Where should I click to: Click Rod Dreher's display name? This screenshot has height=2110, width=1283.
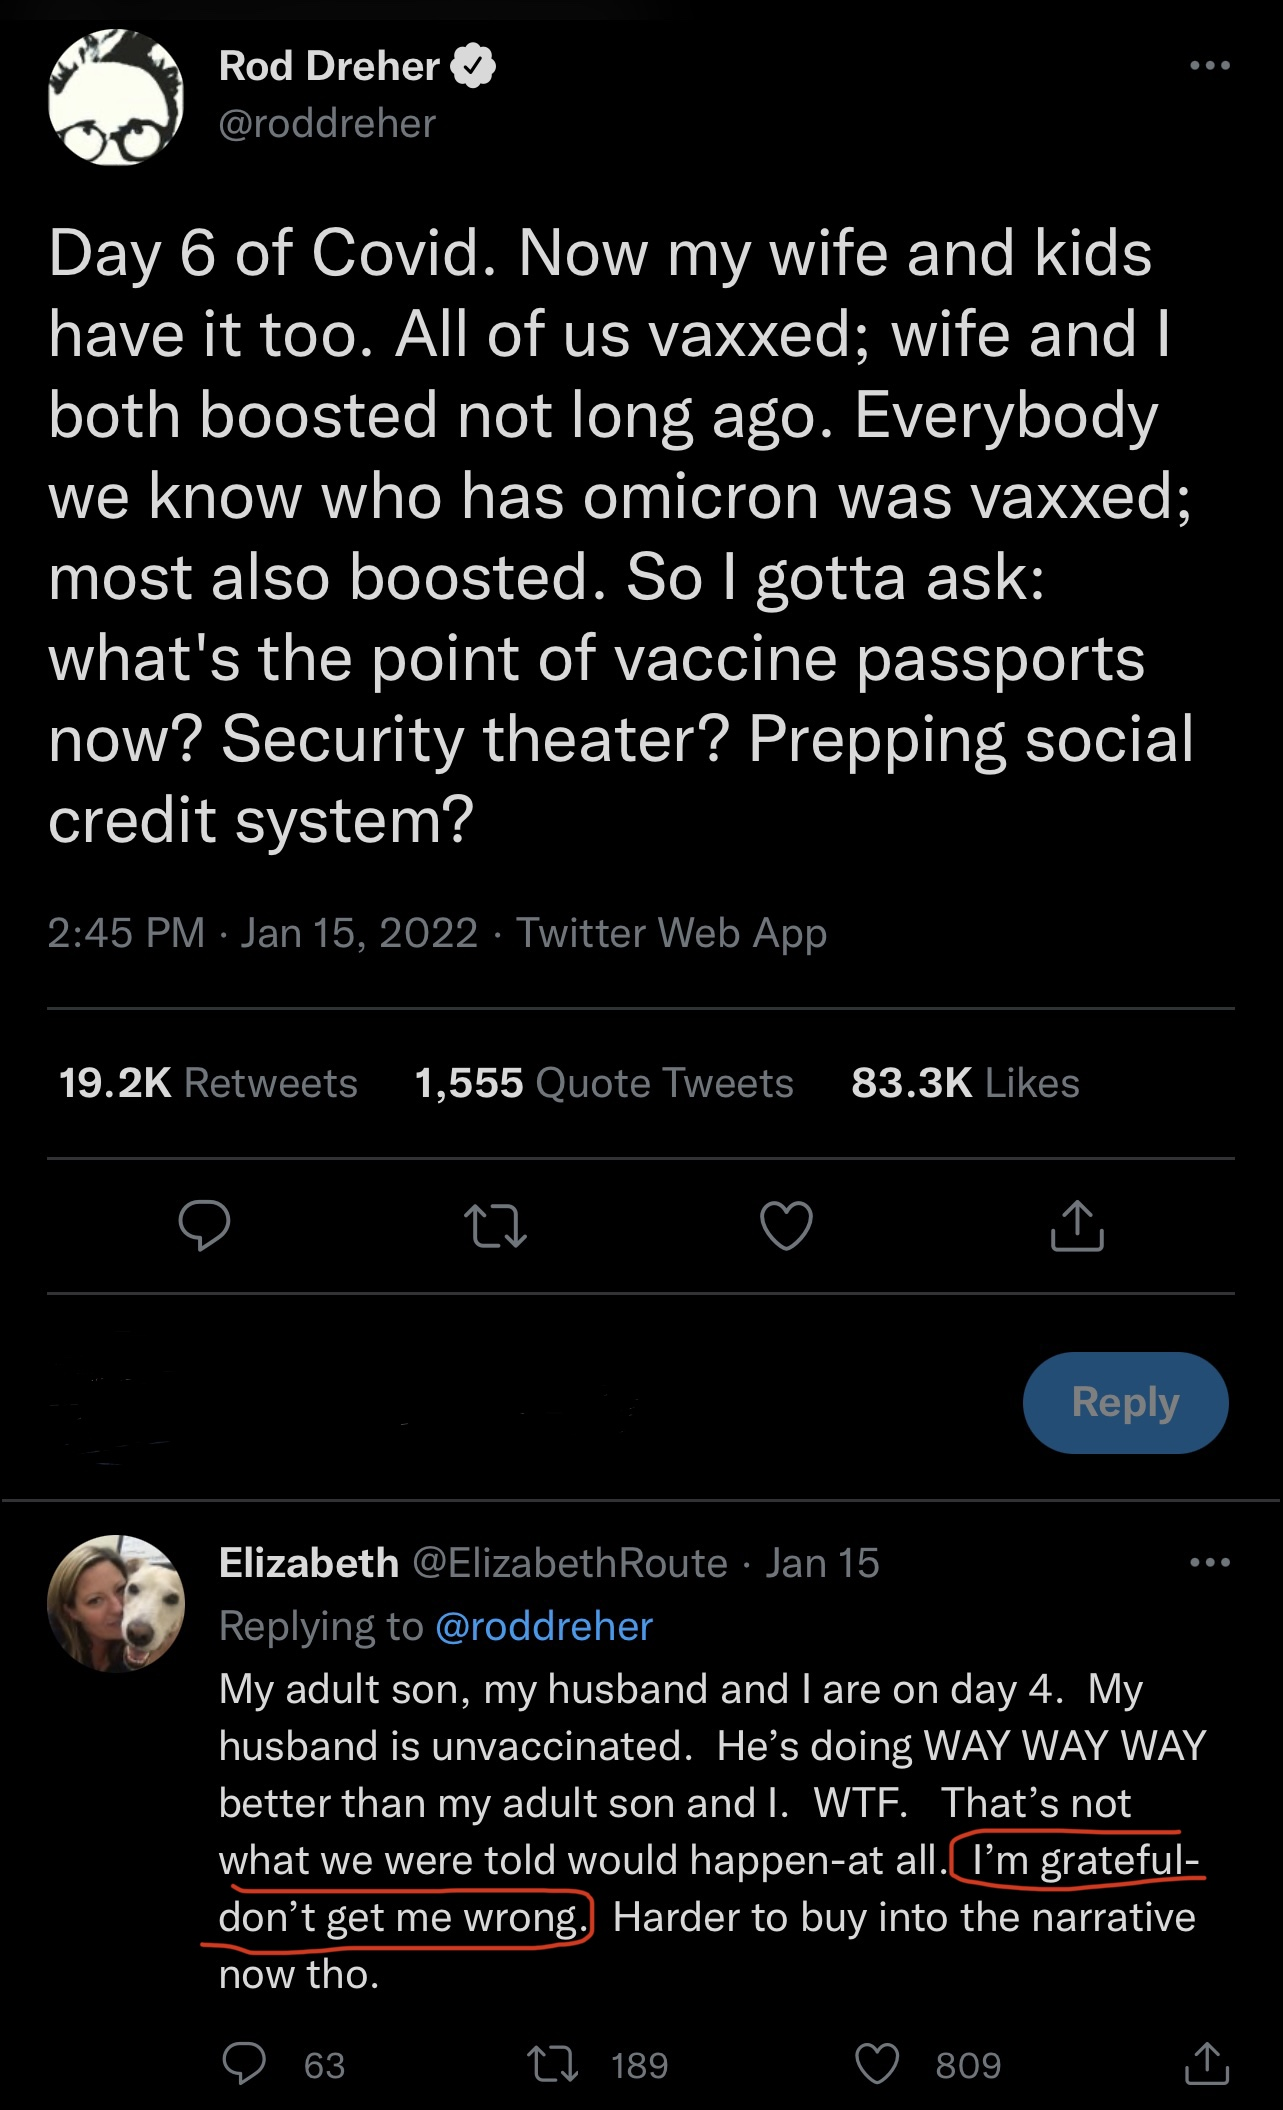click(329, 66)
